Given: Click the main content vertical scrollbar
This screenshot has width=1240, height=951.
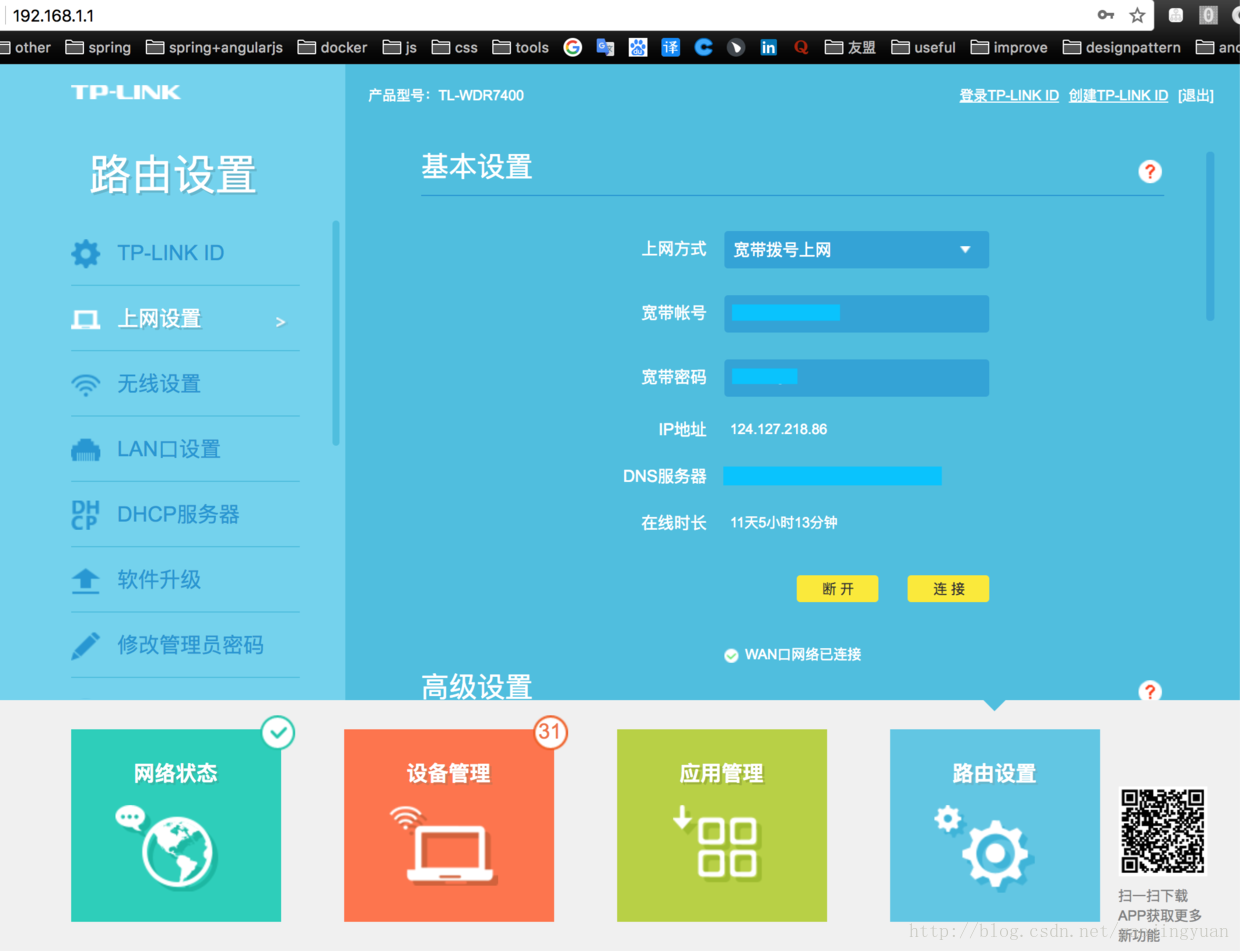Looking at the screenshot, I should (x=1210, y=236).
